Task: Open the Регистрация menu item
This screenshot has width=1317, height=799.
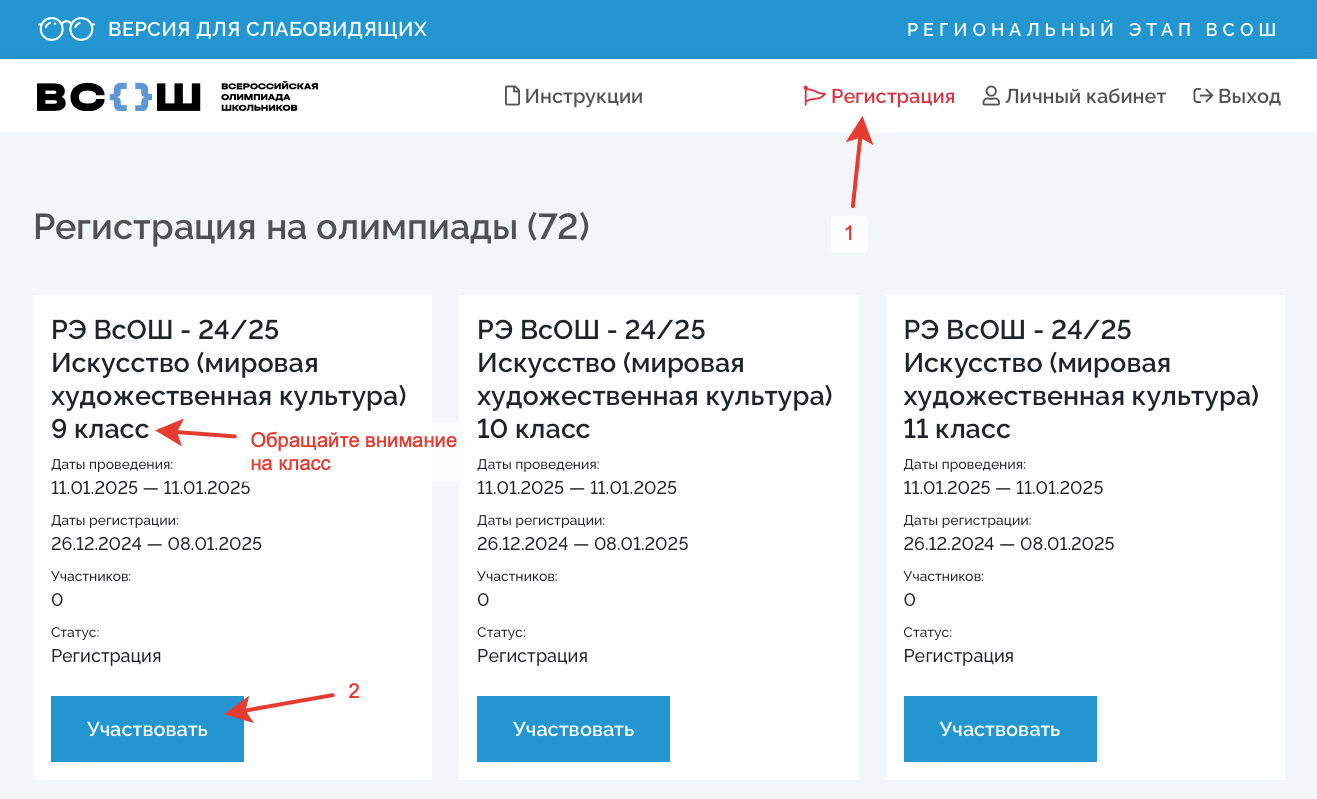Action: [x=892, y=97]
